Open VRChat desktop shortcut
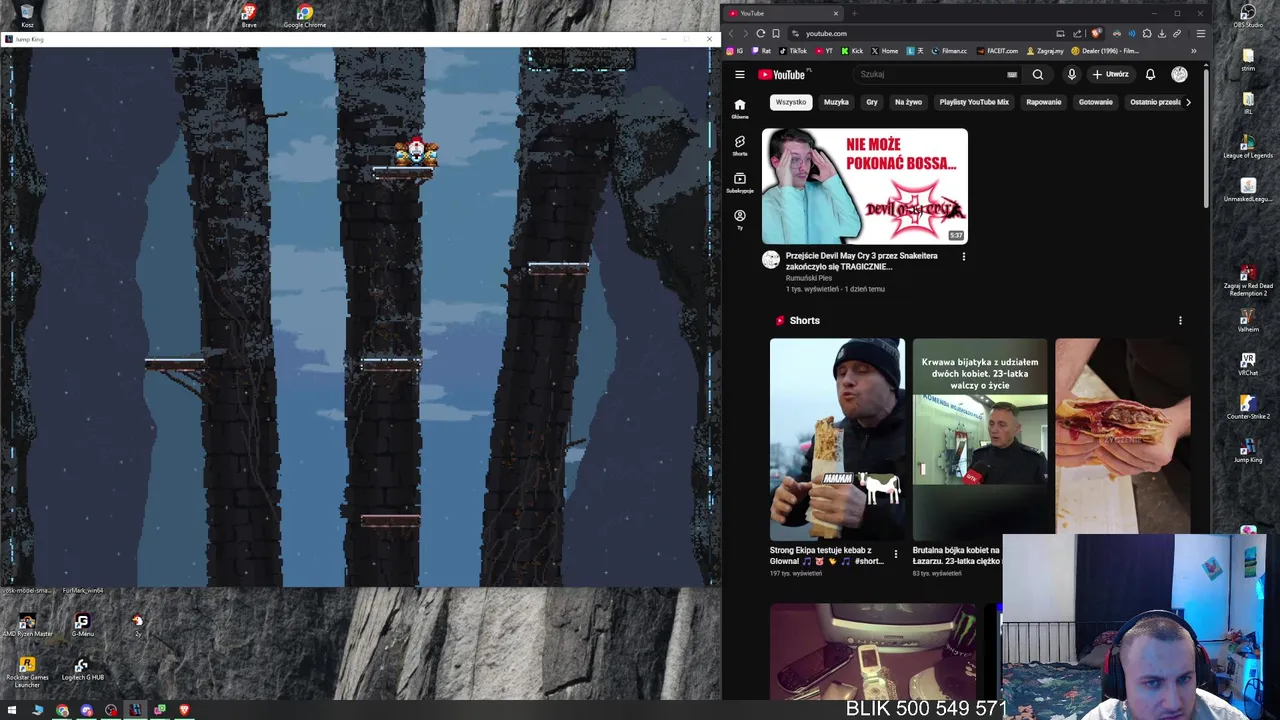Screen dimensions: 1280x720 (1248, 363)
